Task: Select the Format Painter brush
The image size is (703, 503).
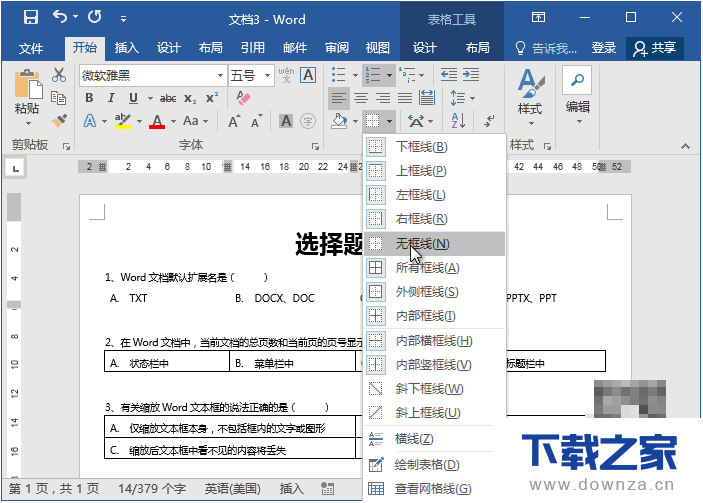Action: 59,120
